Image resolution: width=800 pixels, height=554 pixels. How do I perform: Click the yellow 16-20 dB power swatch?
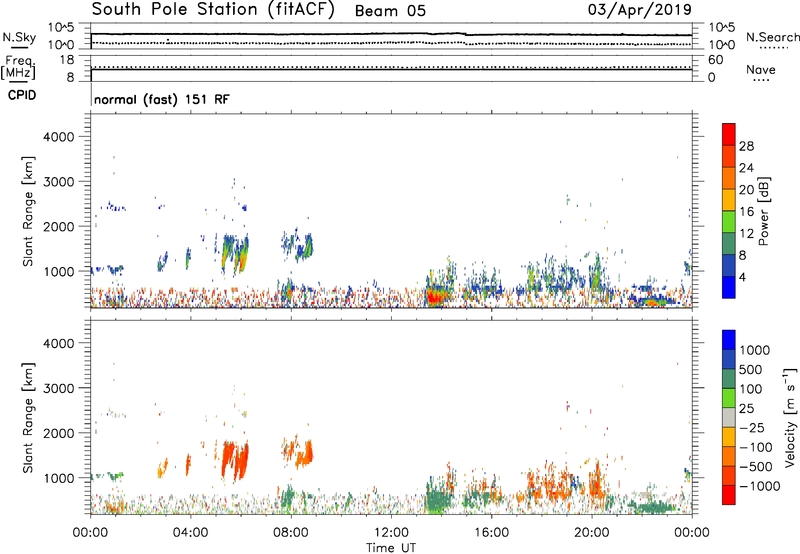729,200
